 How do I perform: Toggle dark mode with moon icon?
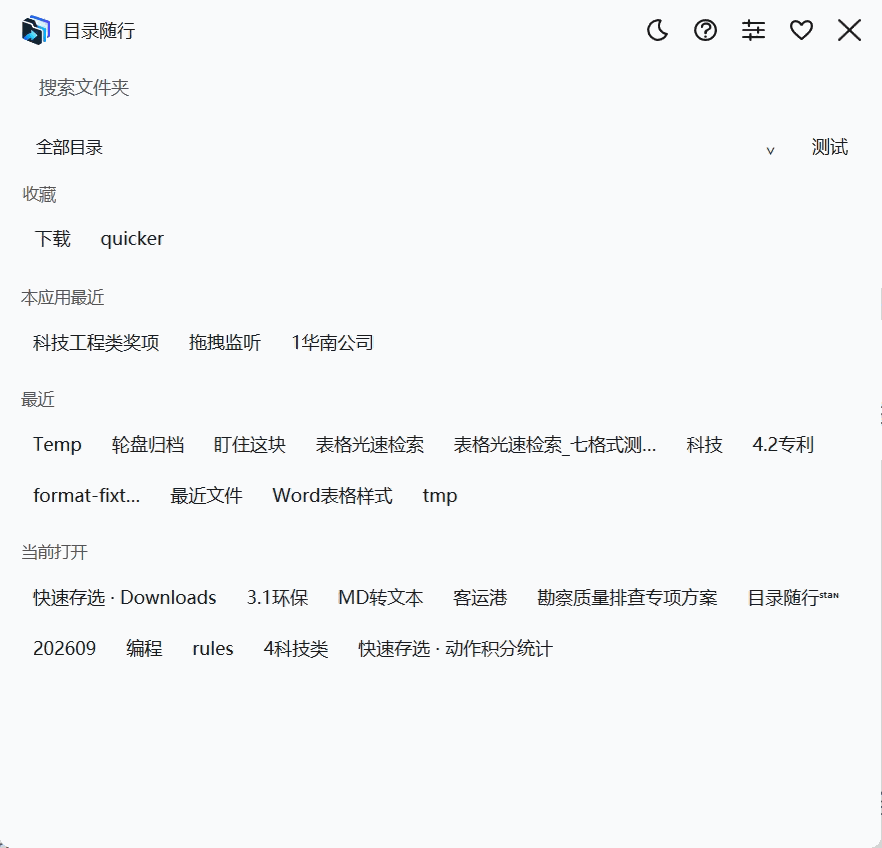point(657,30)
